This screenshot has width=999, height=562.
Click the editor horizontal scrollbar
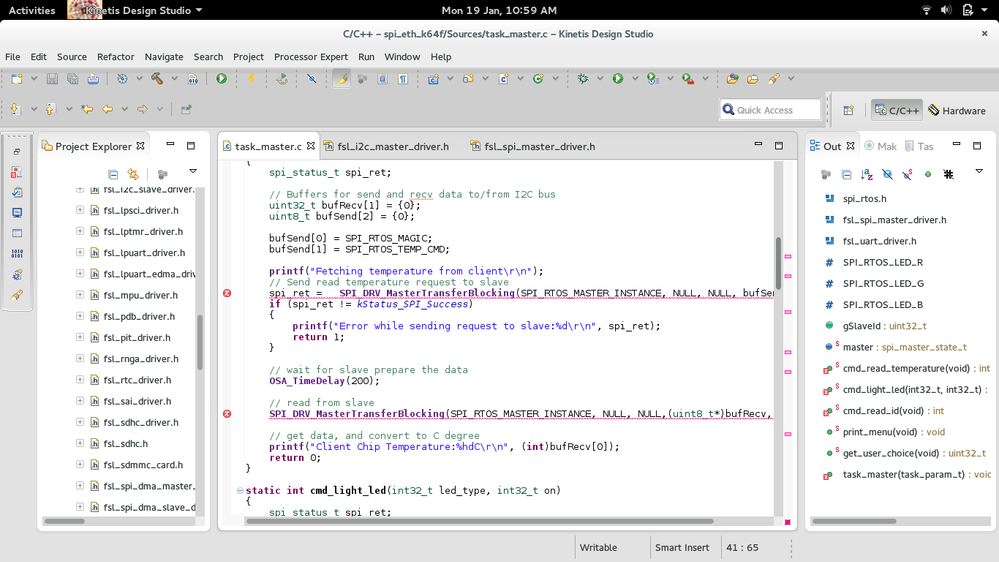pos(479,521)
